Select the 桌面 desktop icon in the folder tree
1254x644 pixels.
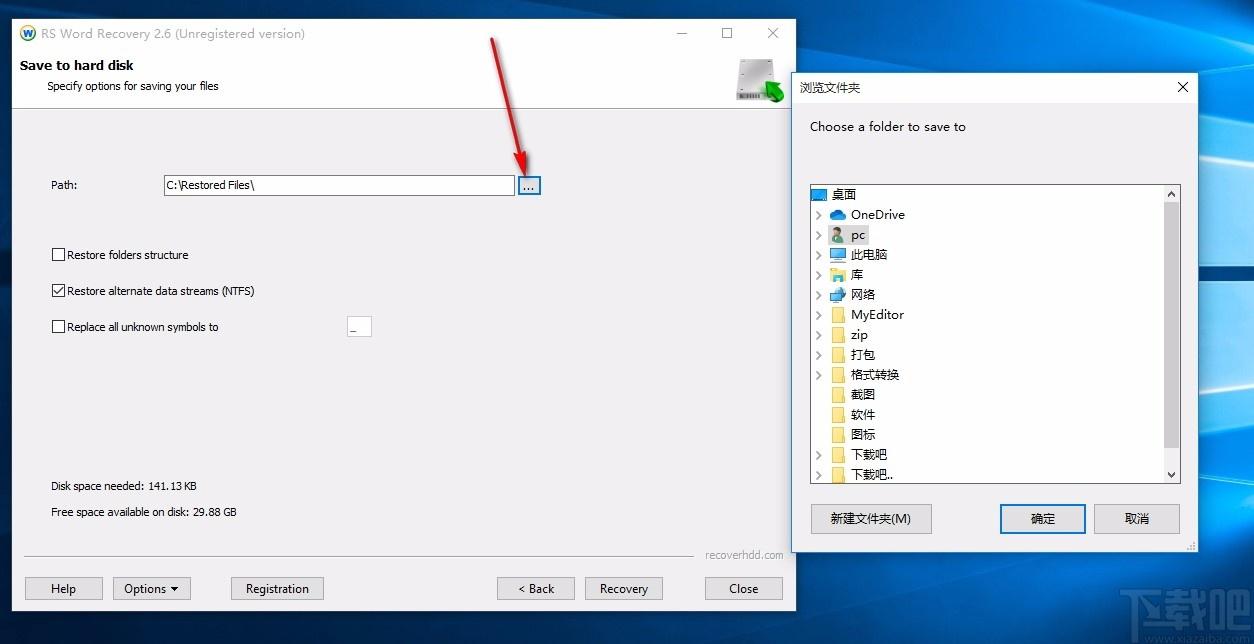tap(819, 195)
